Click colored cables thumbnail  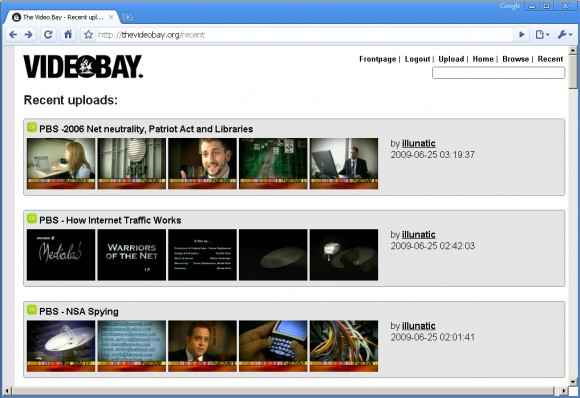pos(344,346)
